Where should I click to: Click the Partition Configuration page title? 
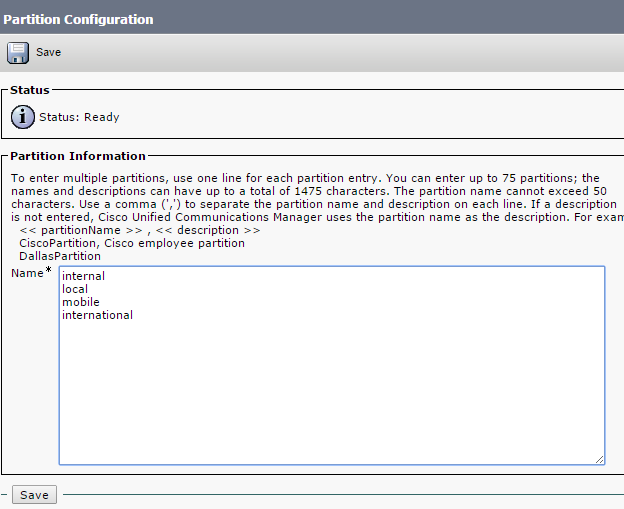coord(79,19)
